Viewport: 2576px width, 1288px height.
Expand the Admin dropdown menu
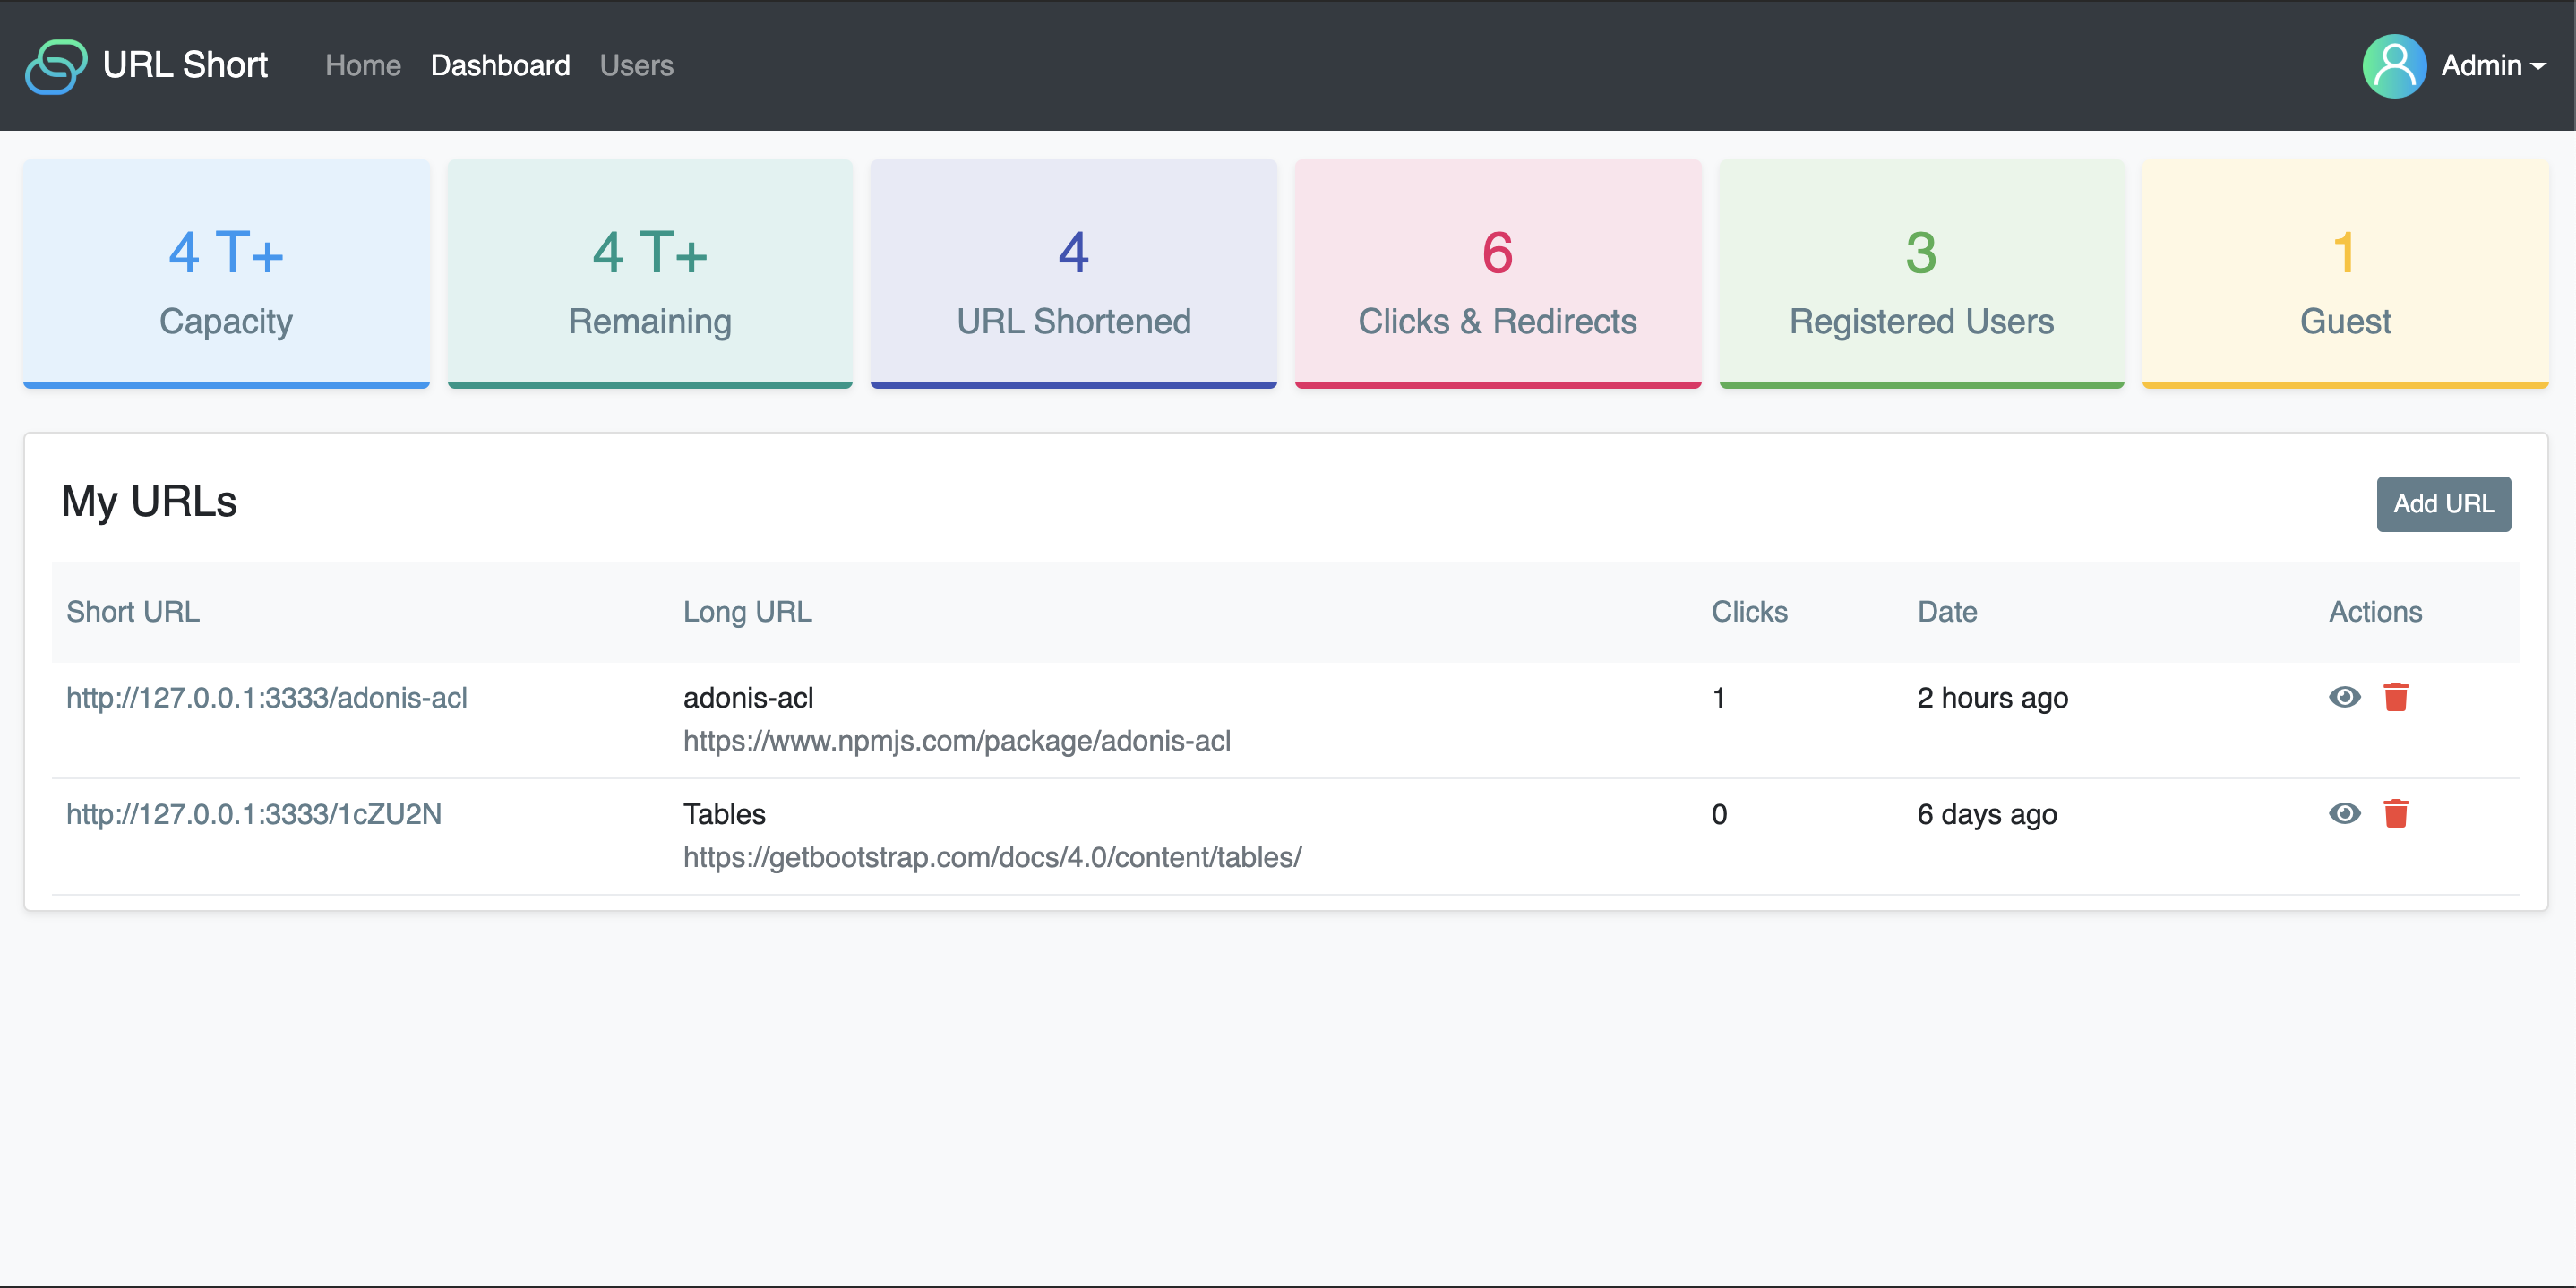[2493, 66]
